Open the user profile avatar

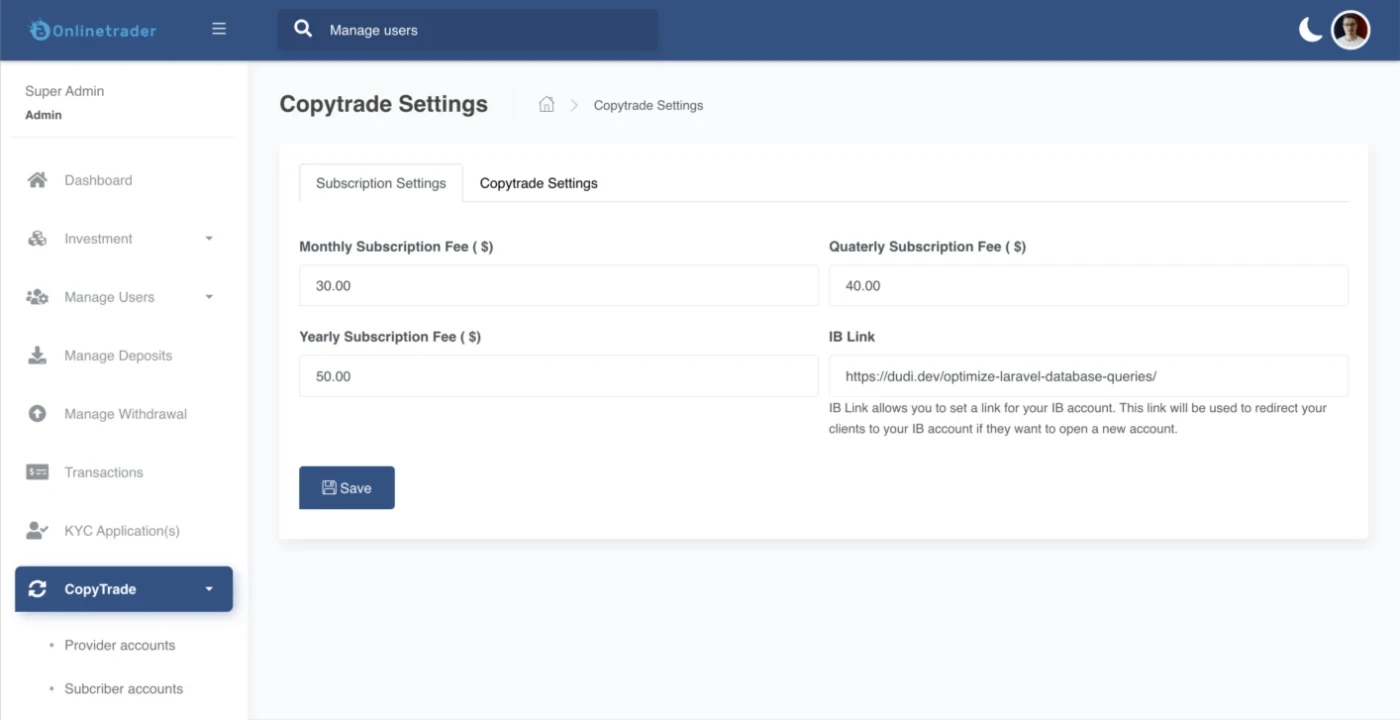[1350, 30]
